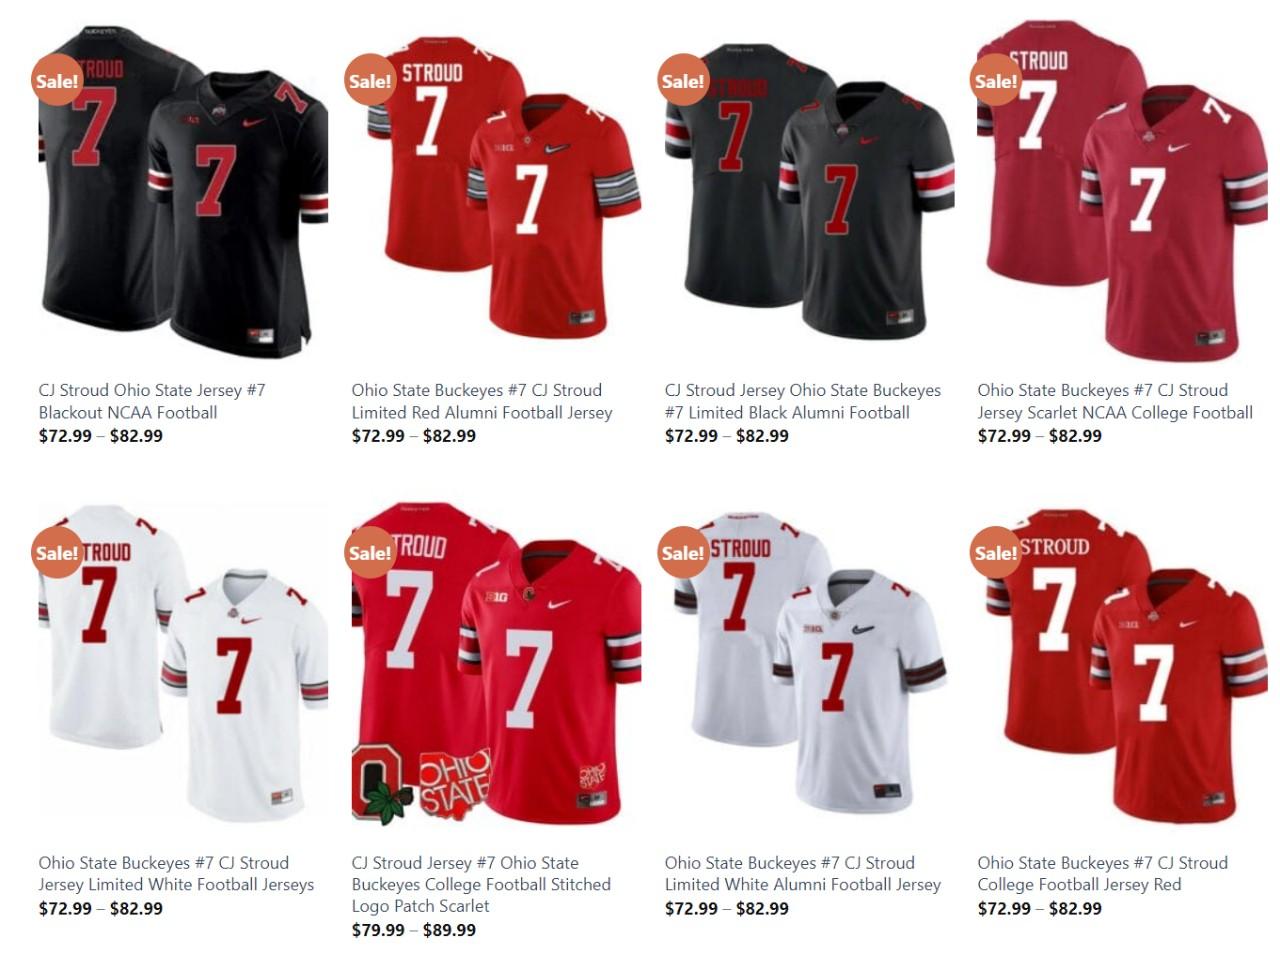Click Sale badge on College Football Jersey Red
Image resolution: width=1280 pixels, height=967 pixels.
[996, 552]
